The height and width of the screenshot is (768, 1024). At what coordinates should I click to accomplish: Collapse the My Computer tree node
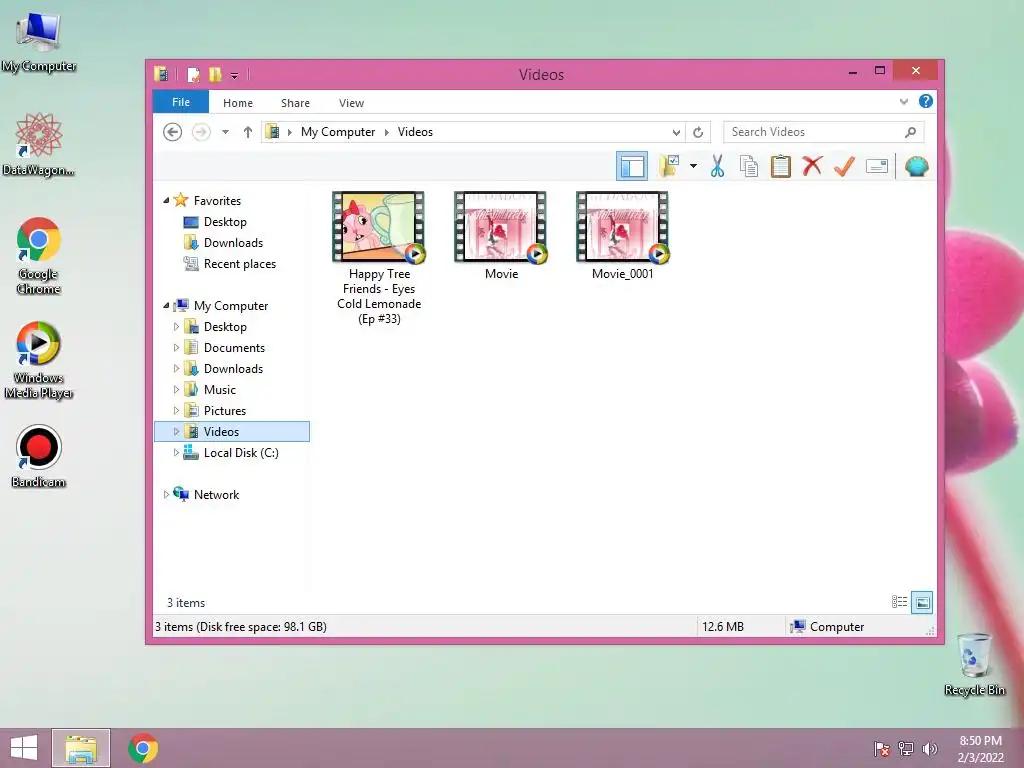coord(166,306)
